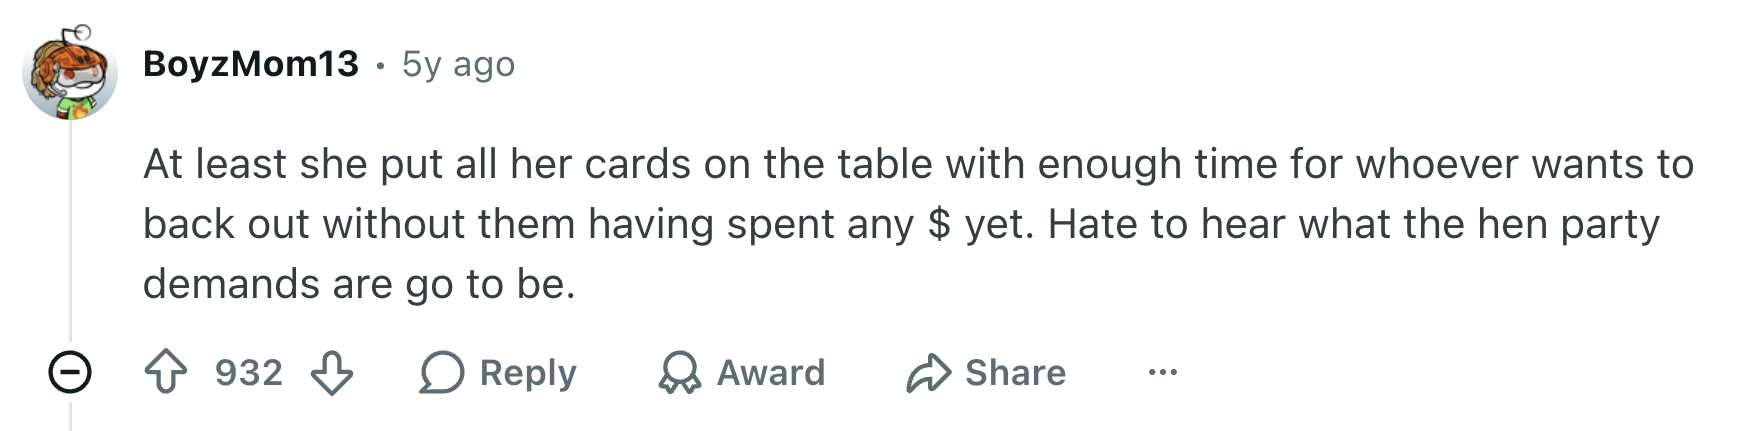Click the line 'demands are go to be.'
Image resolution: width=1756 pixels, height=431 pixels.
[x=359, y=284]
